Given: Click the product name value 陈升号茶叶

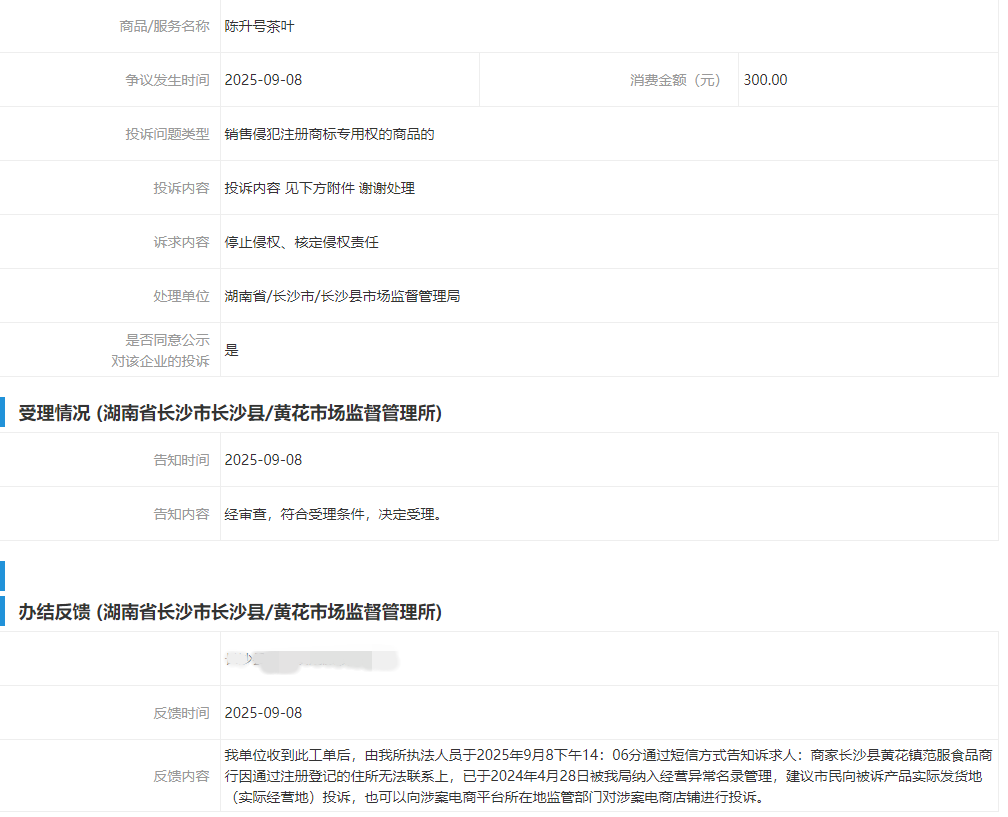Looking at the screenshot, I should coord(259,26).
